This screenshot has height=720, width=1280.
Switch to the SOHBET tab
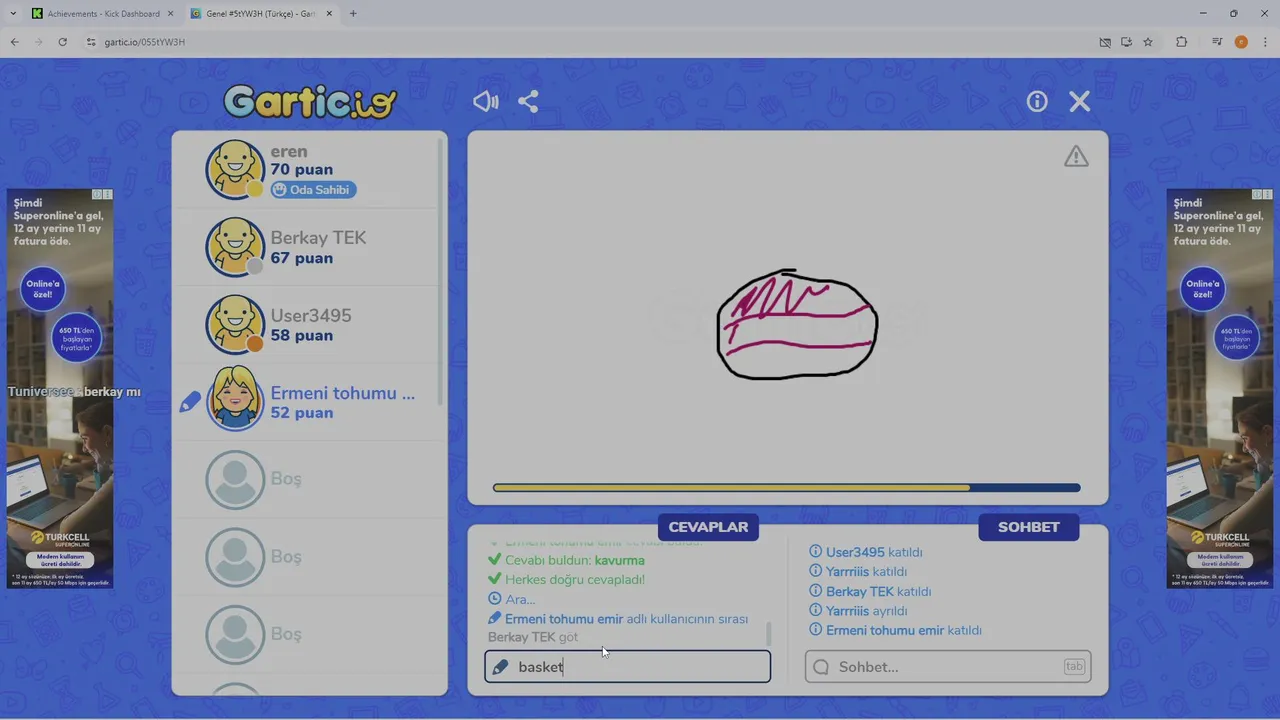tap(1028, 527)
